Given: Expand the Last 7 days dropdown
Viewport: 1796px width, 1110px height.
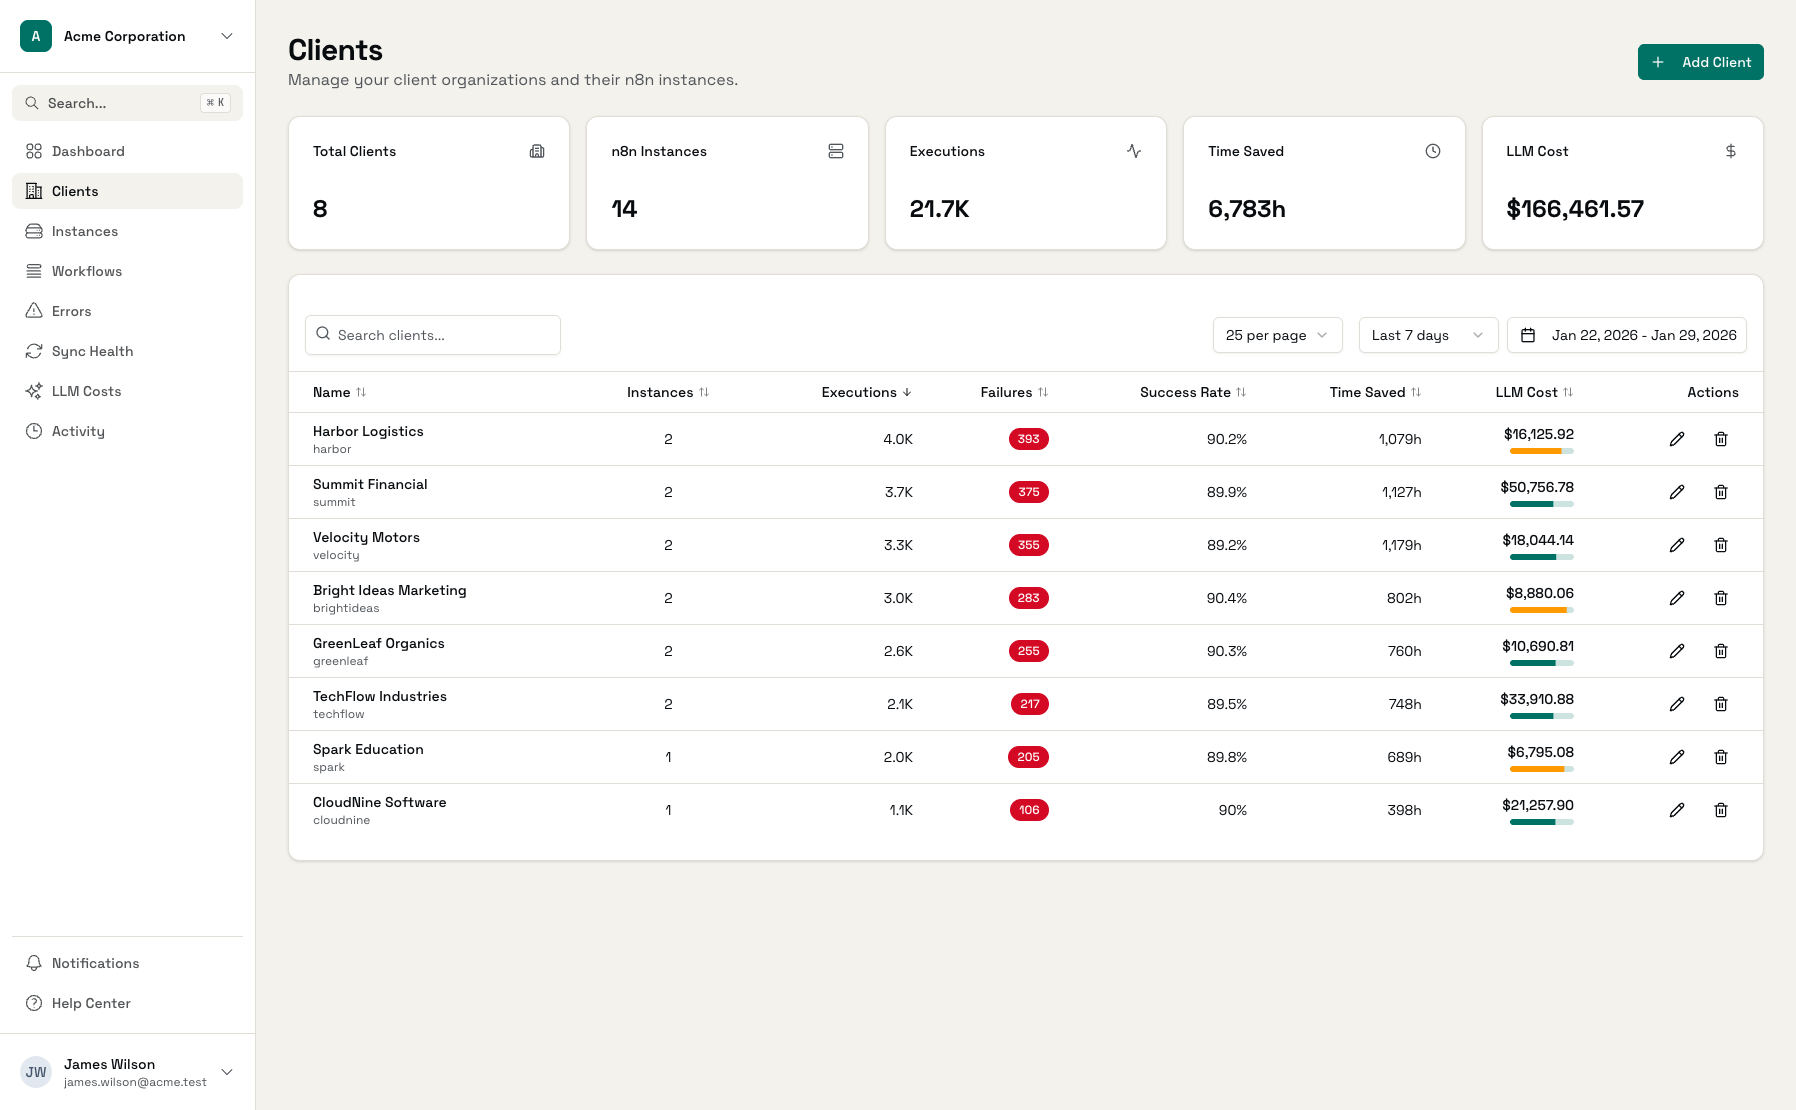Looking at the screenshot, I should click(x=1427, y=335).
